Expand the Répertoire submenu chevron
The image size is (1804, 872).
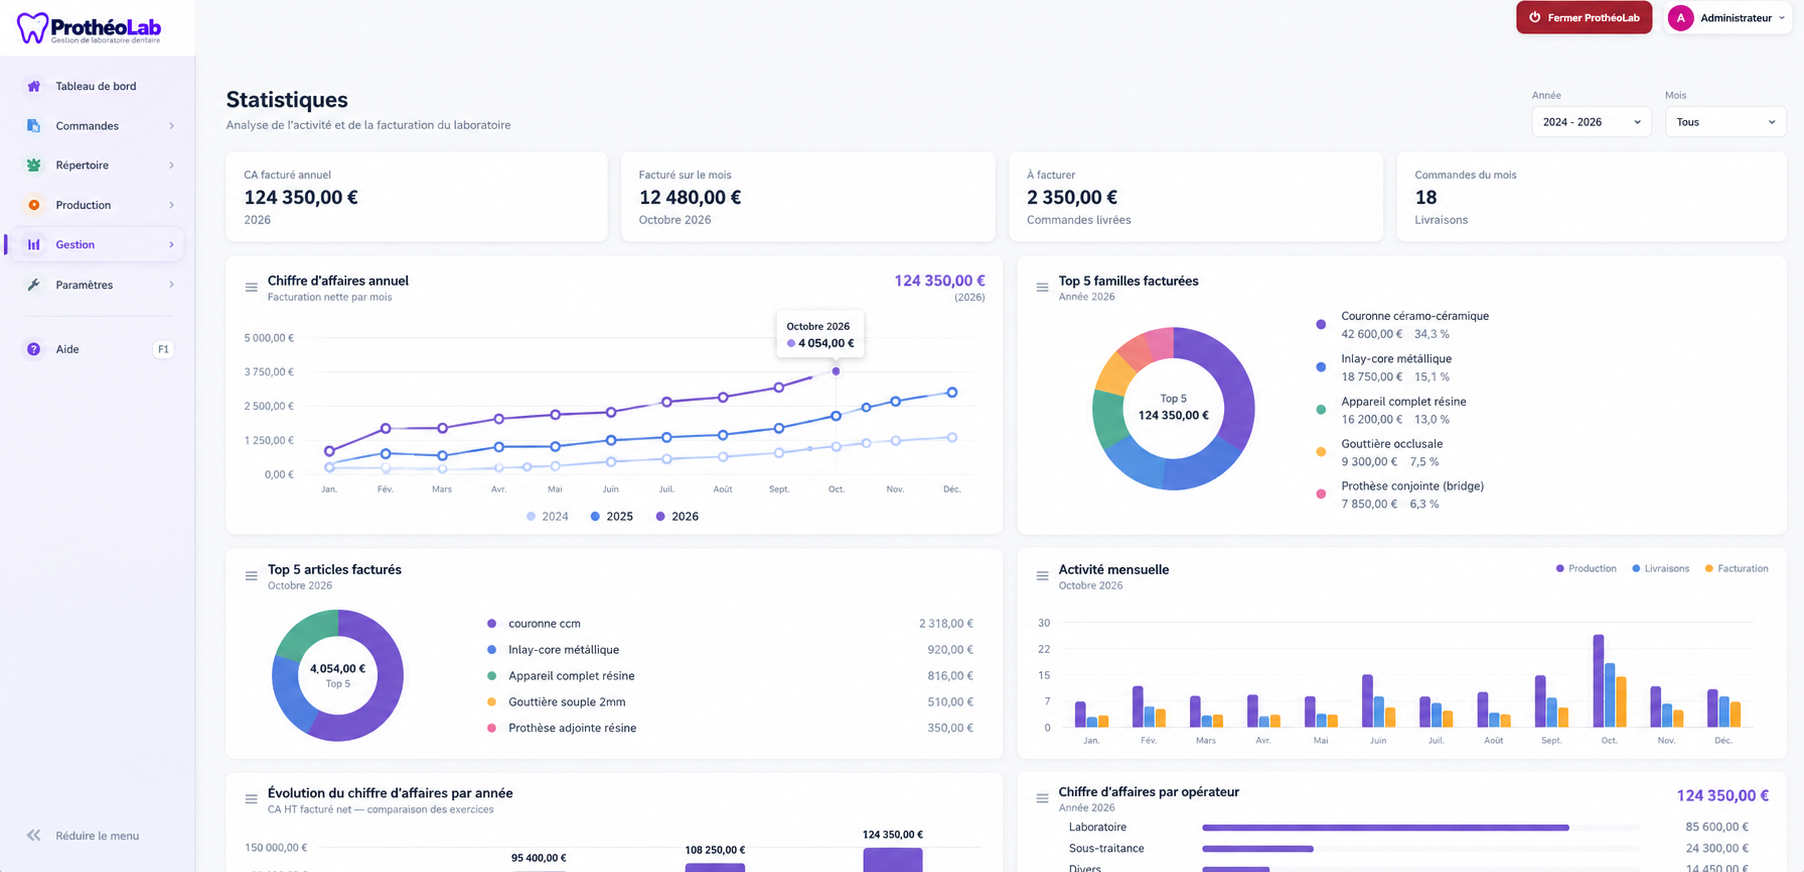click(172, 165)
